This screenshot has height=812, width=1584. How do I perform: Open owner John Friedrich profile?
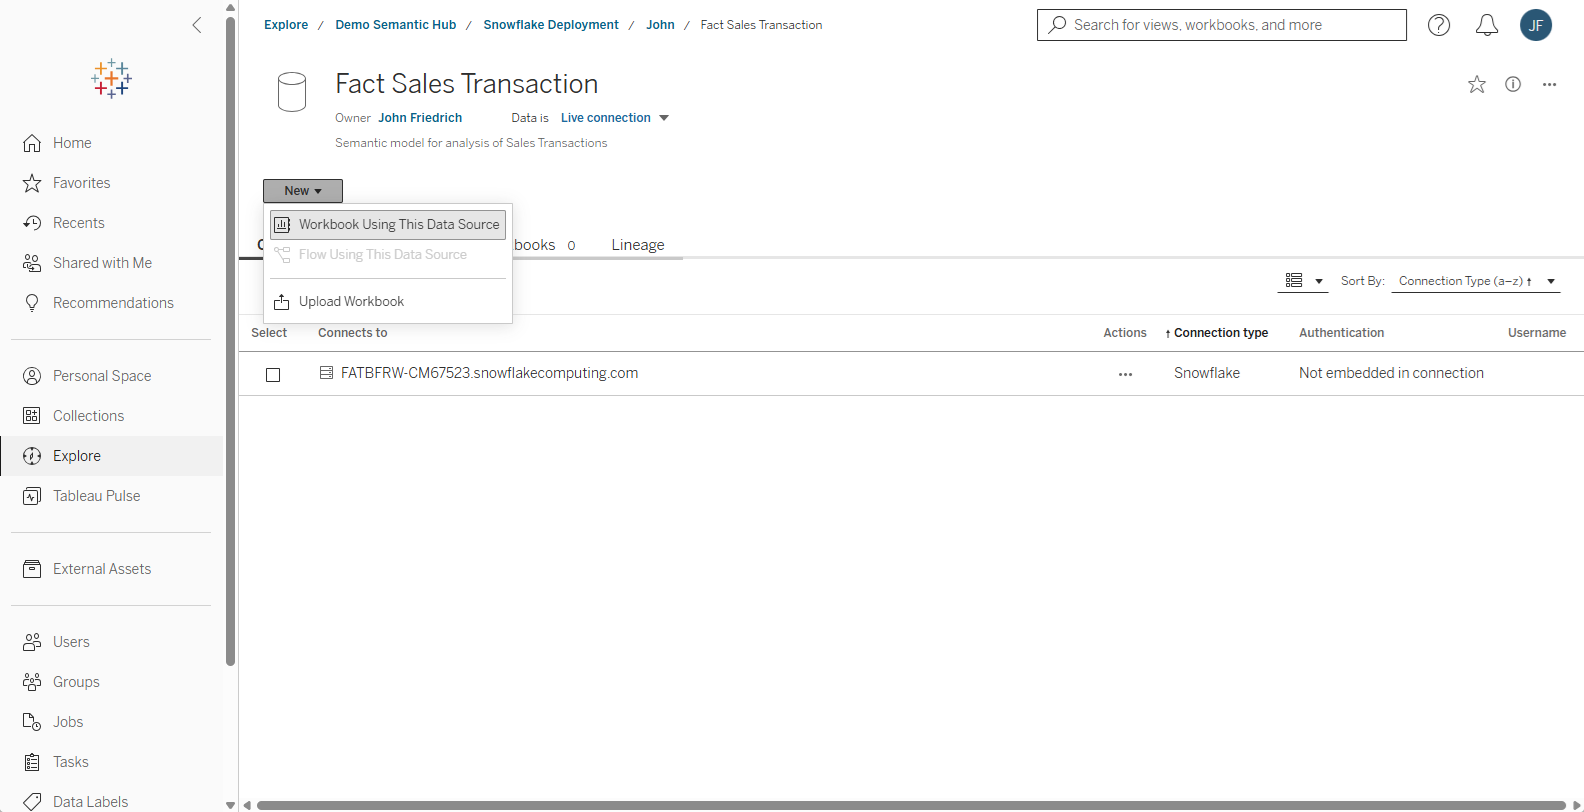coord(420,118)
